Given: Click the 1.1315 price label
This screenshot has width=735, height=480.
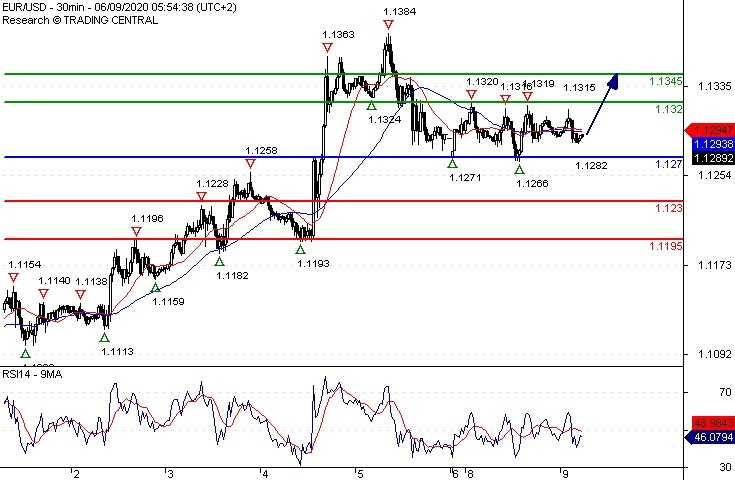Looking at the screenshot, I should (579, 87).
